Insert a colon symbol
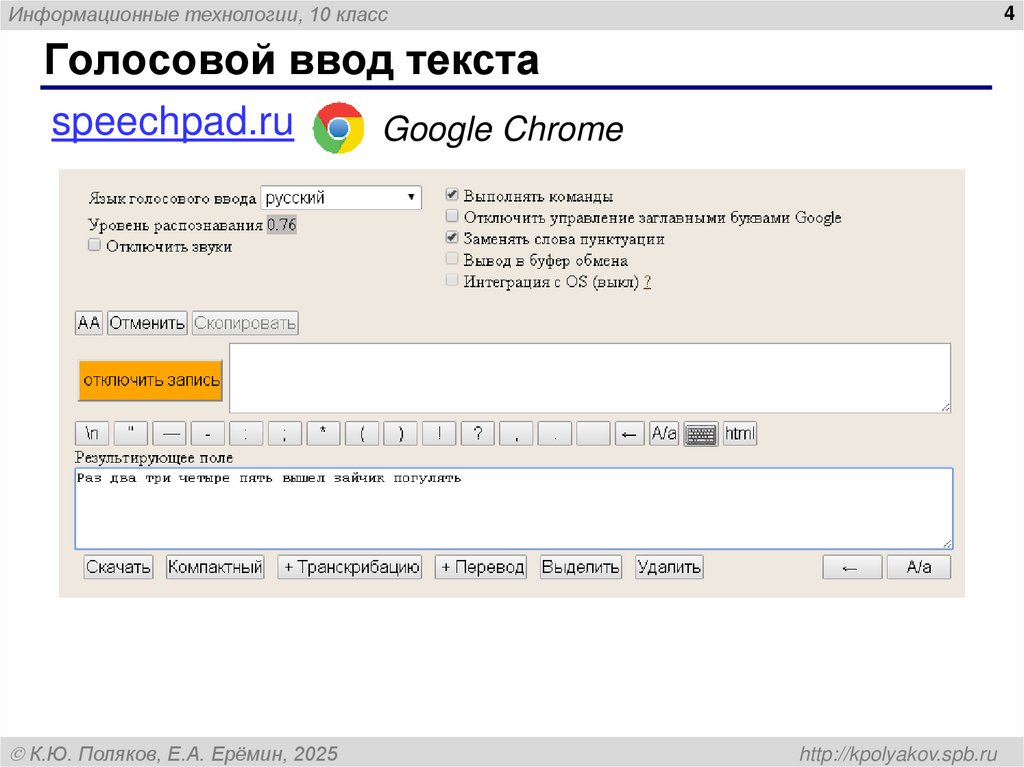This screenshot has width=1024, height=767. click(247, 434)
